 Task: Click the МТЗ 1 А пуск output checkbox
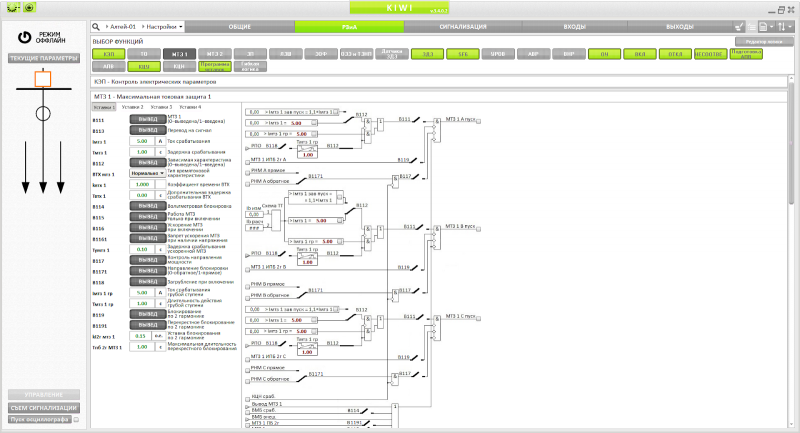478,121
